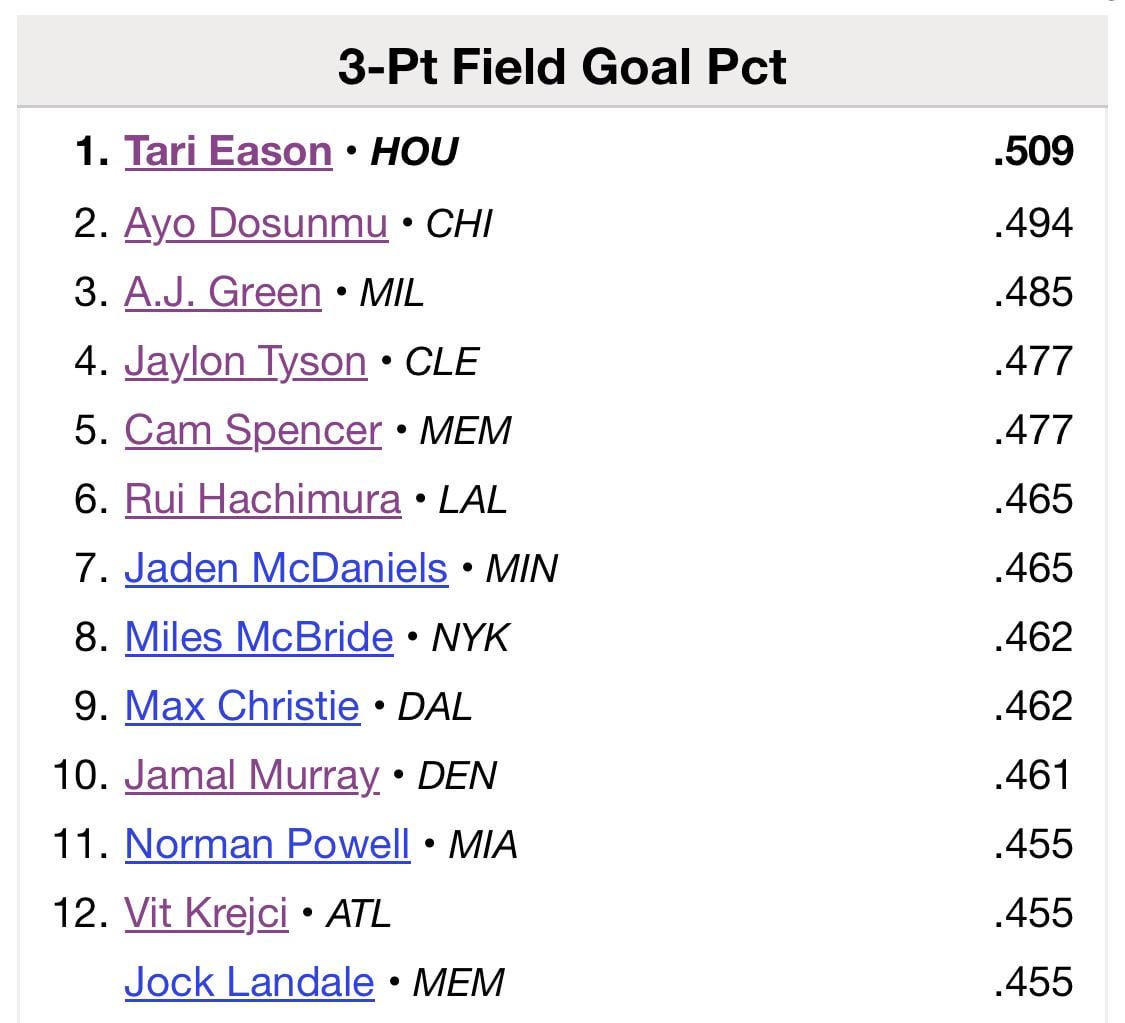Open Max Christie's player page
Viewport: 1125px width, 1023px height.
[x=241, y=706]
